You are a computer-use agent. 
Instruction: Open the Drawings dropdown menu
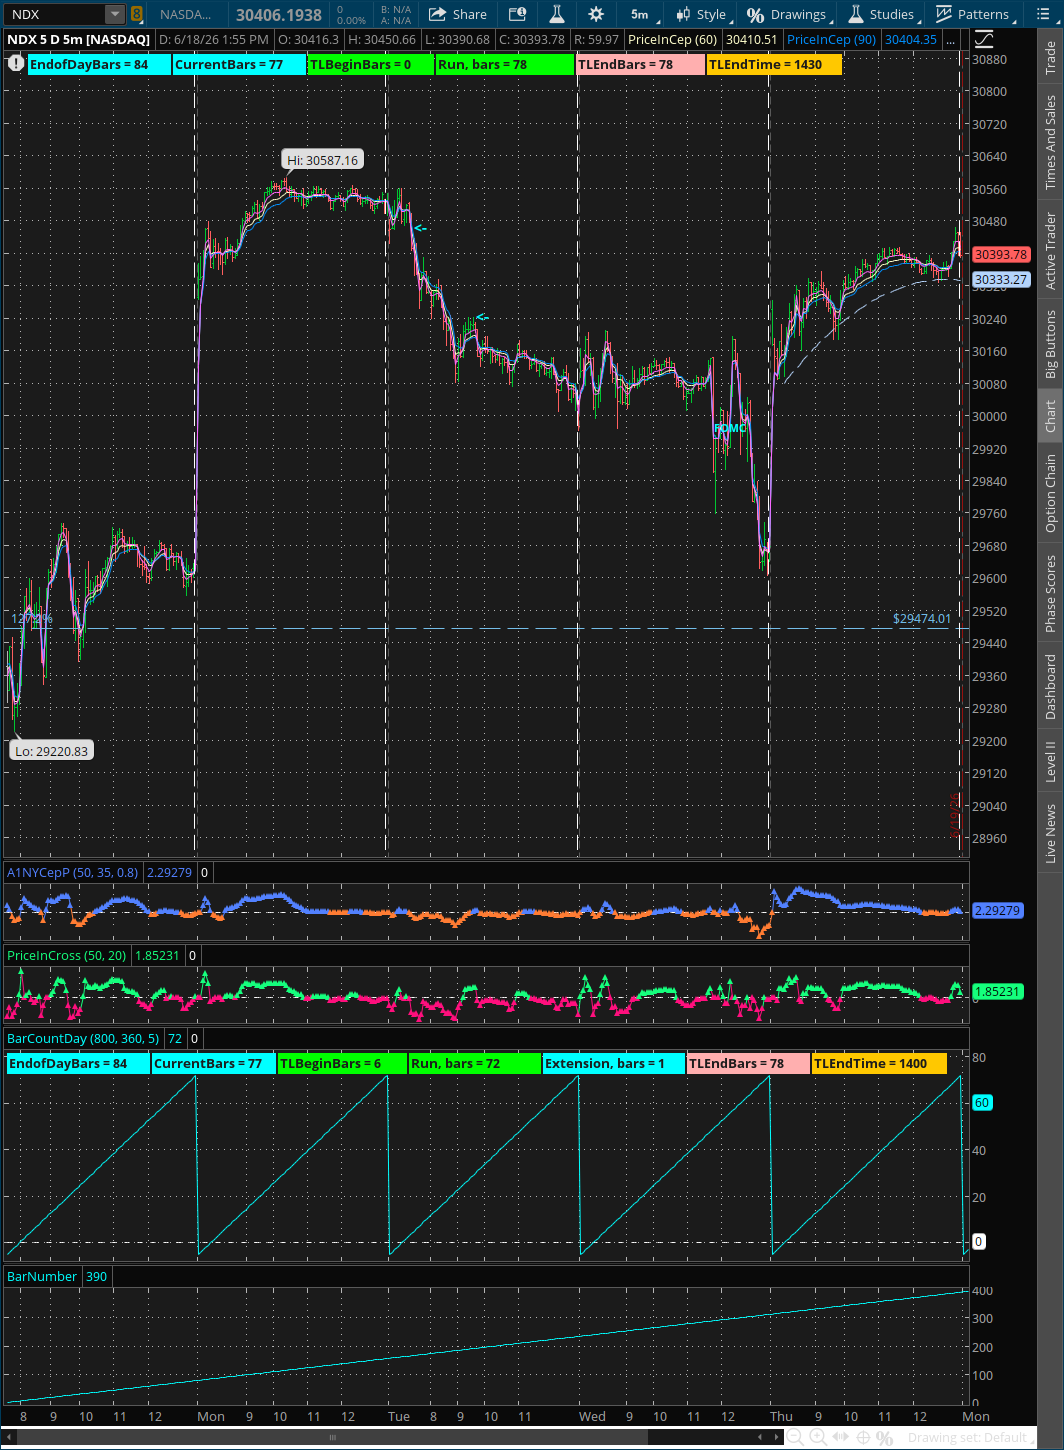pyautogui.click(x=791, y=14)
